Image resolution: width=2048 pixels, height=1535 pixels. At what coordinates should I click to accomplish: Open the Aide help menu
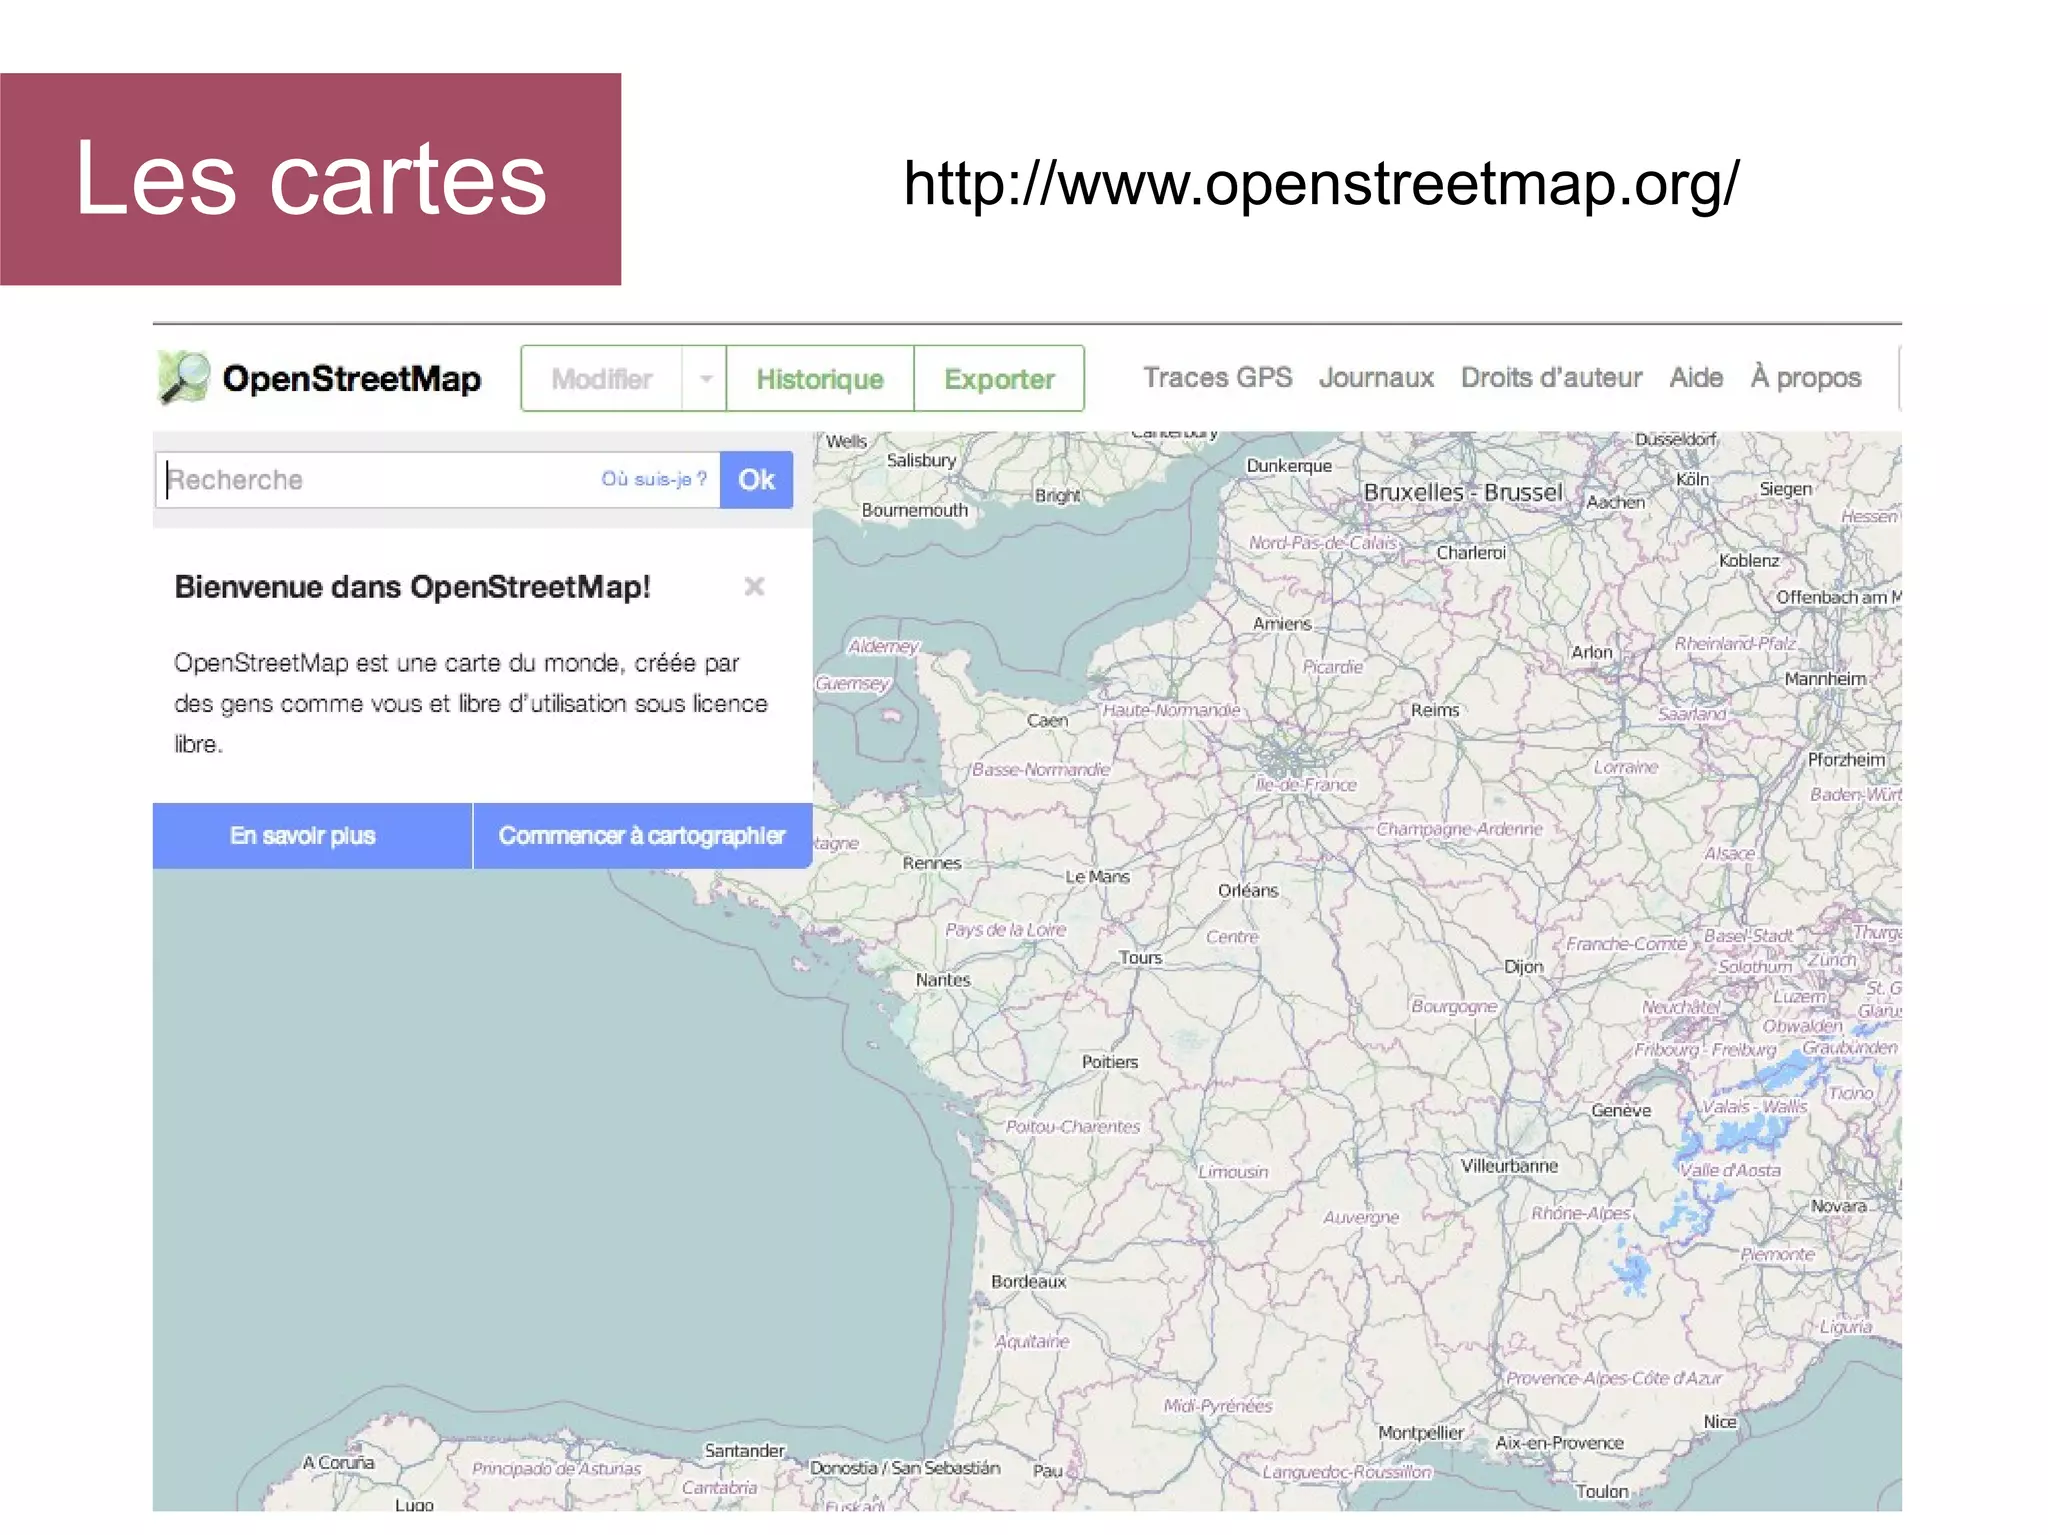pos(1696,378)
